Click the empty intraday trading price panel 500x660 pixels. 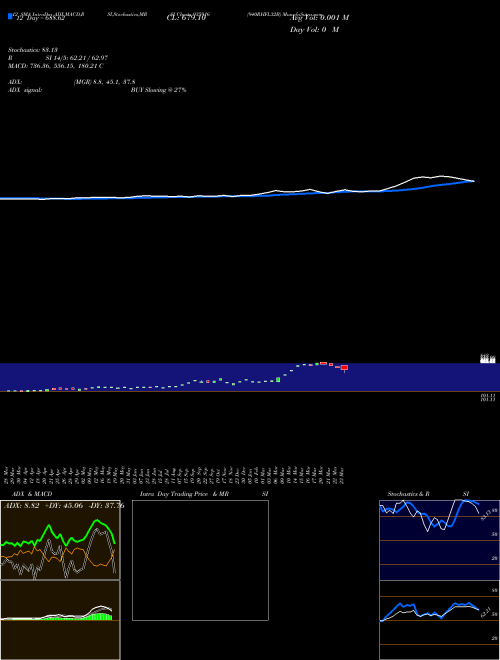200,560
